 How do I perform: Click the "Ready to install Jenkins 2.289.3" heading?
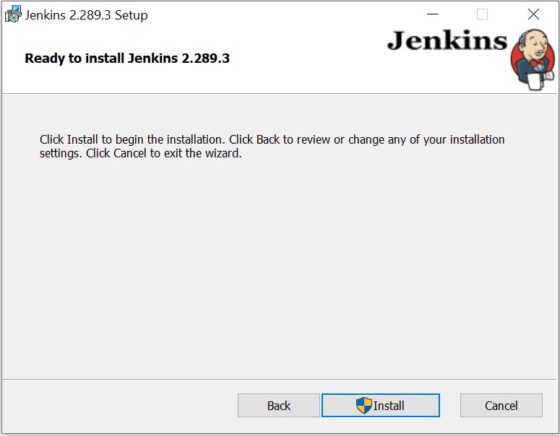[127, 58]
